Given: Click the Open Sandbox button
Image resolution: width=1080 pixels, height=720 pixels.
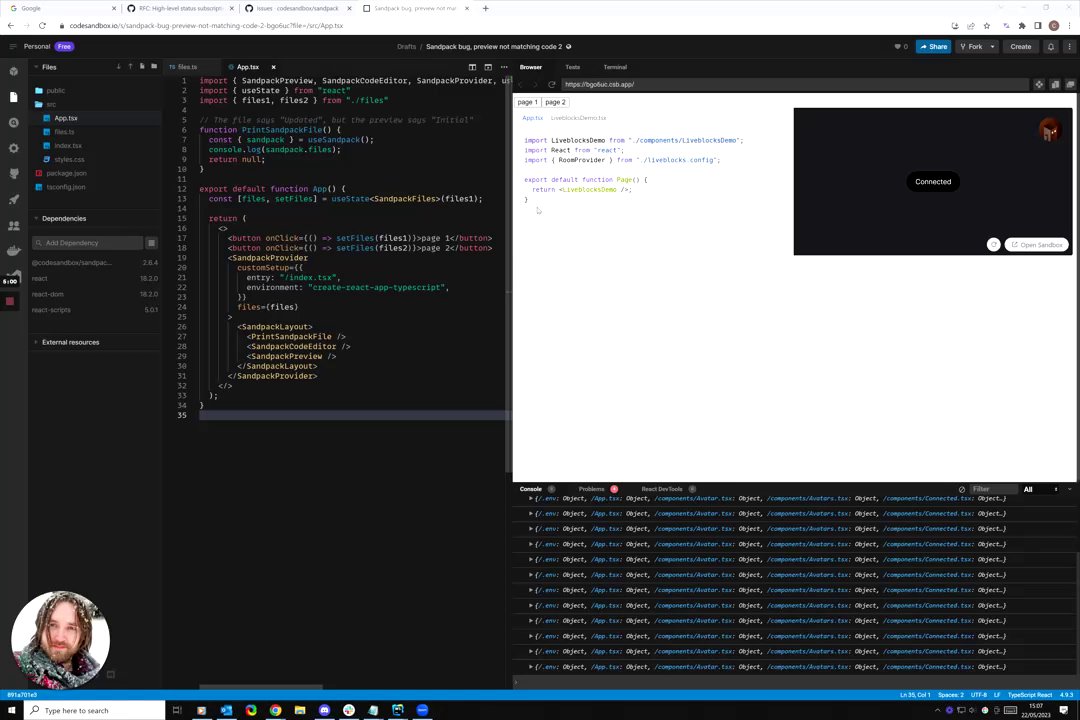Looking at the screenshot, I should (1037, 245).
